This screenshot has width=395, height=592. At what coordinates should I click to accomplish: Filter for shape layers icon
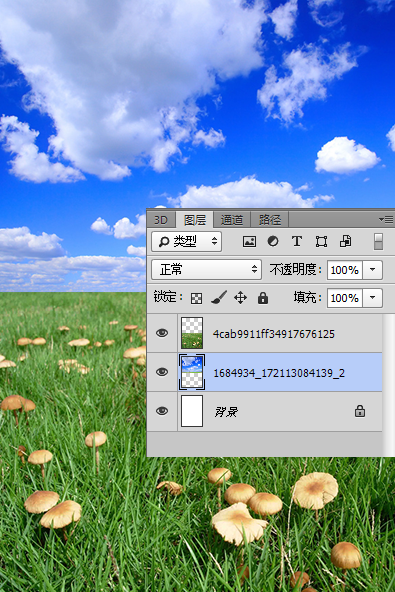pyautogui.click(x=321, y=241)
